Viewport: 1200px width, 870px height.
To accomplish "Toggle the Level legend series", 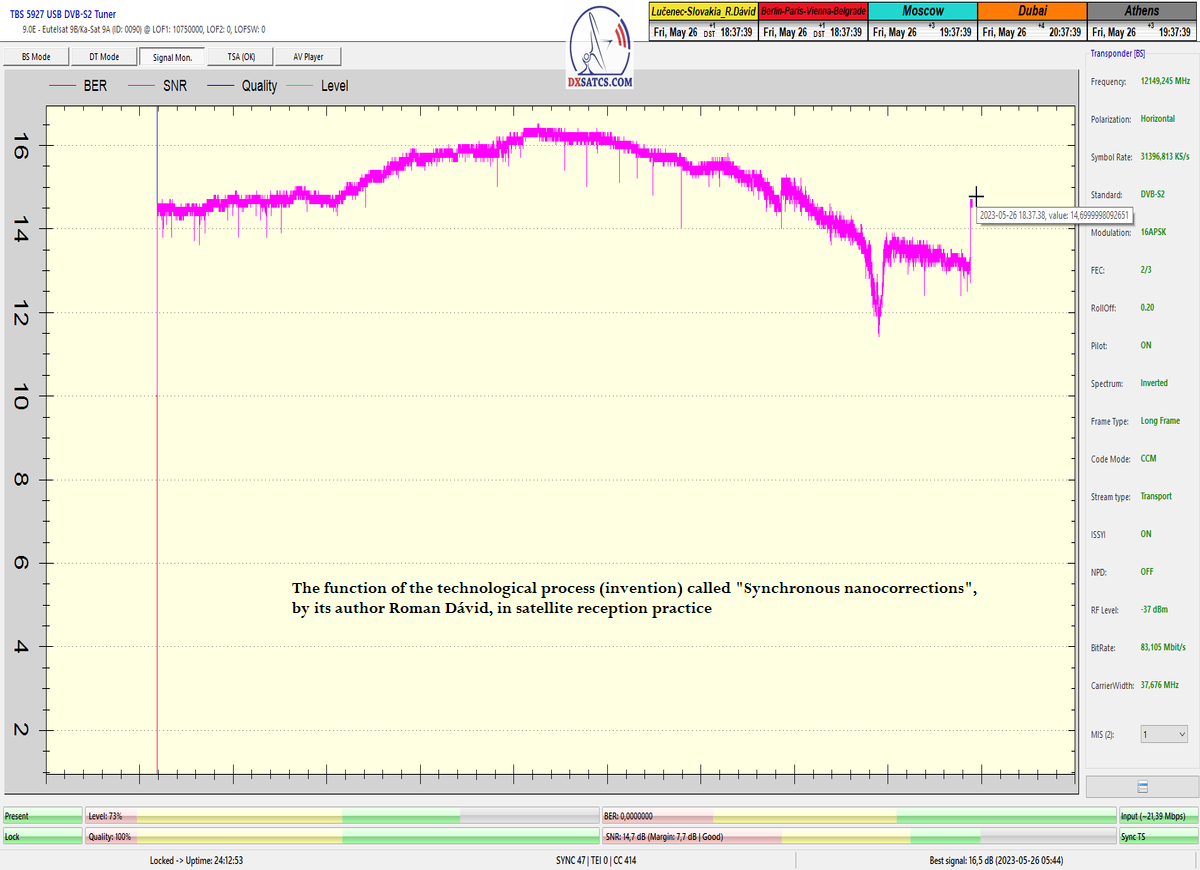I will pyautogui.click(x=317, y=86).
